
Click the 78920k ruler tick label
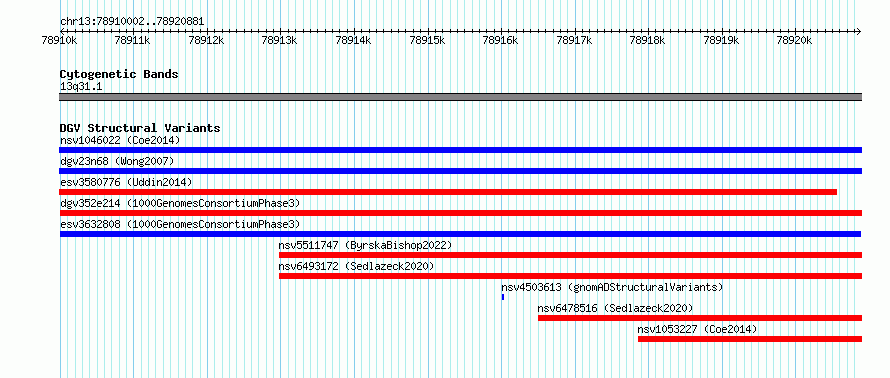pos(795,40)
